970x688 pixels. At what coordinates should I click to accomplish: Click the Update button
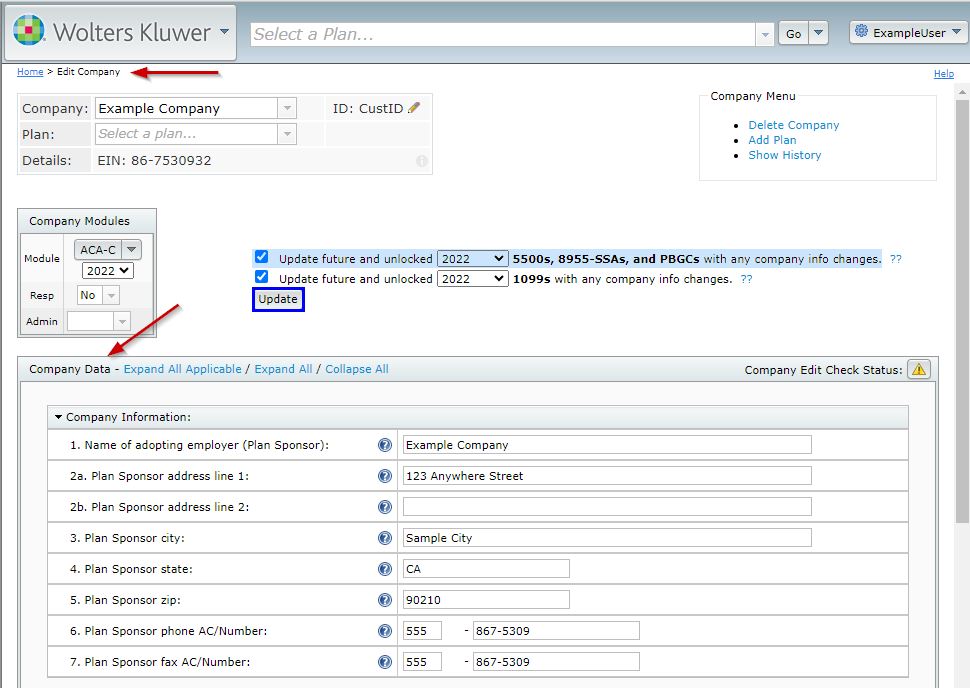point(278,299)
